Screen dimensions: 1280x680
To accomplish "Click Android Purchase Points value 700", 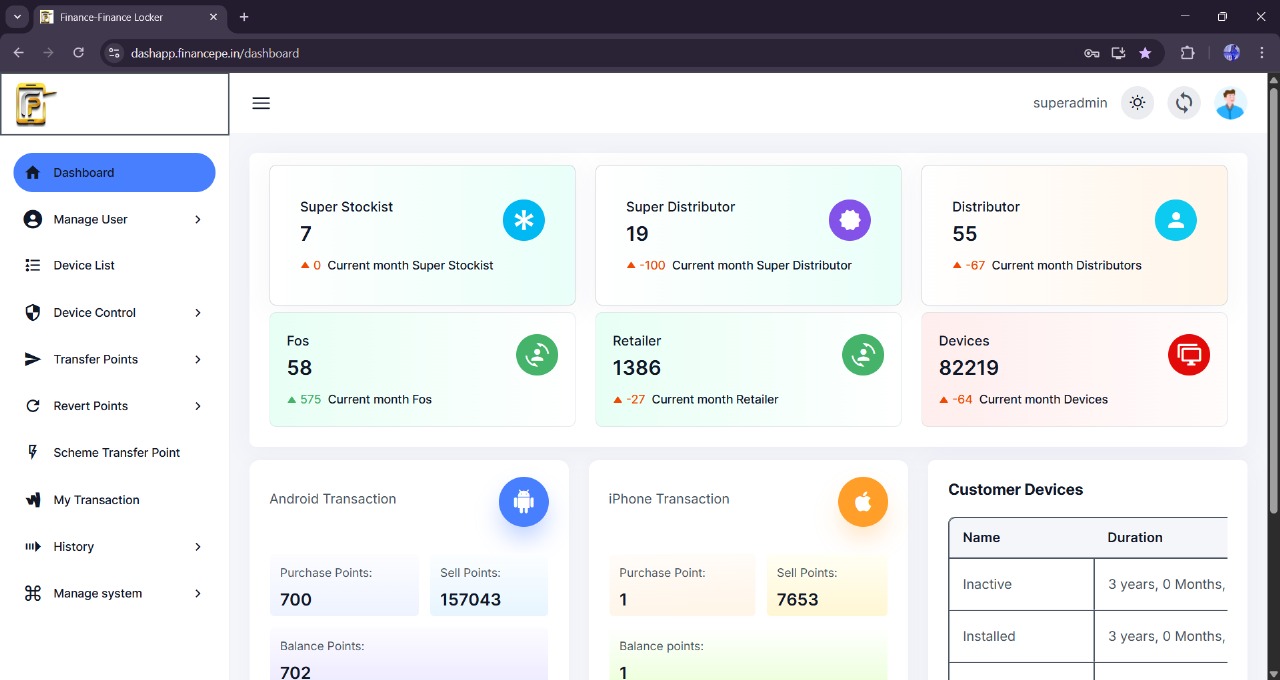I will [x=296, y=600].
